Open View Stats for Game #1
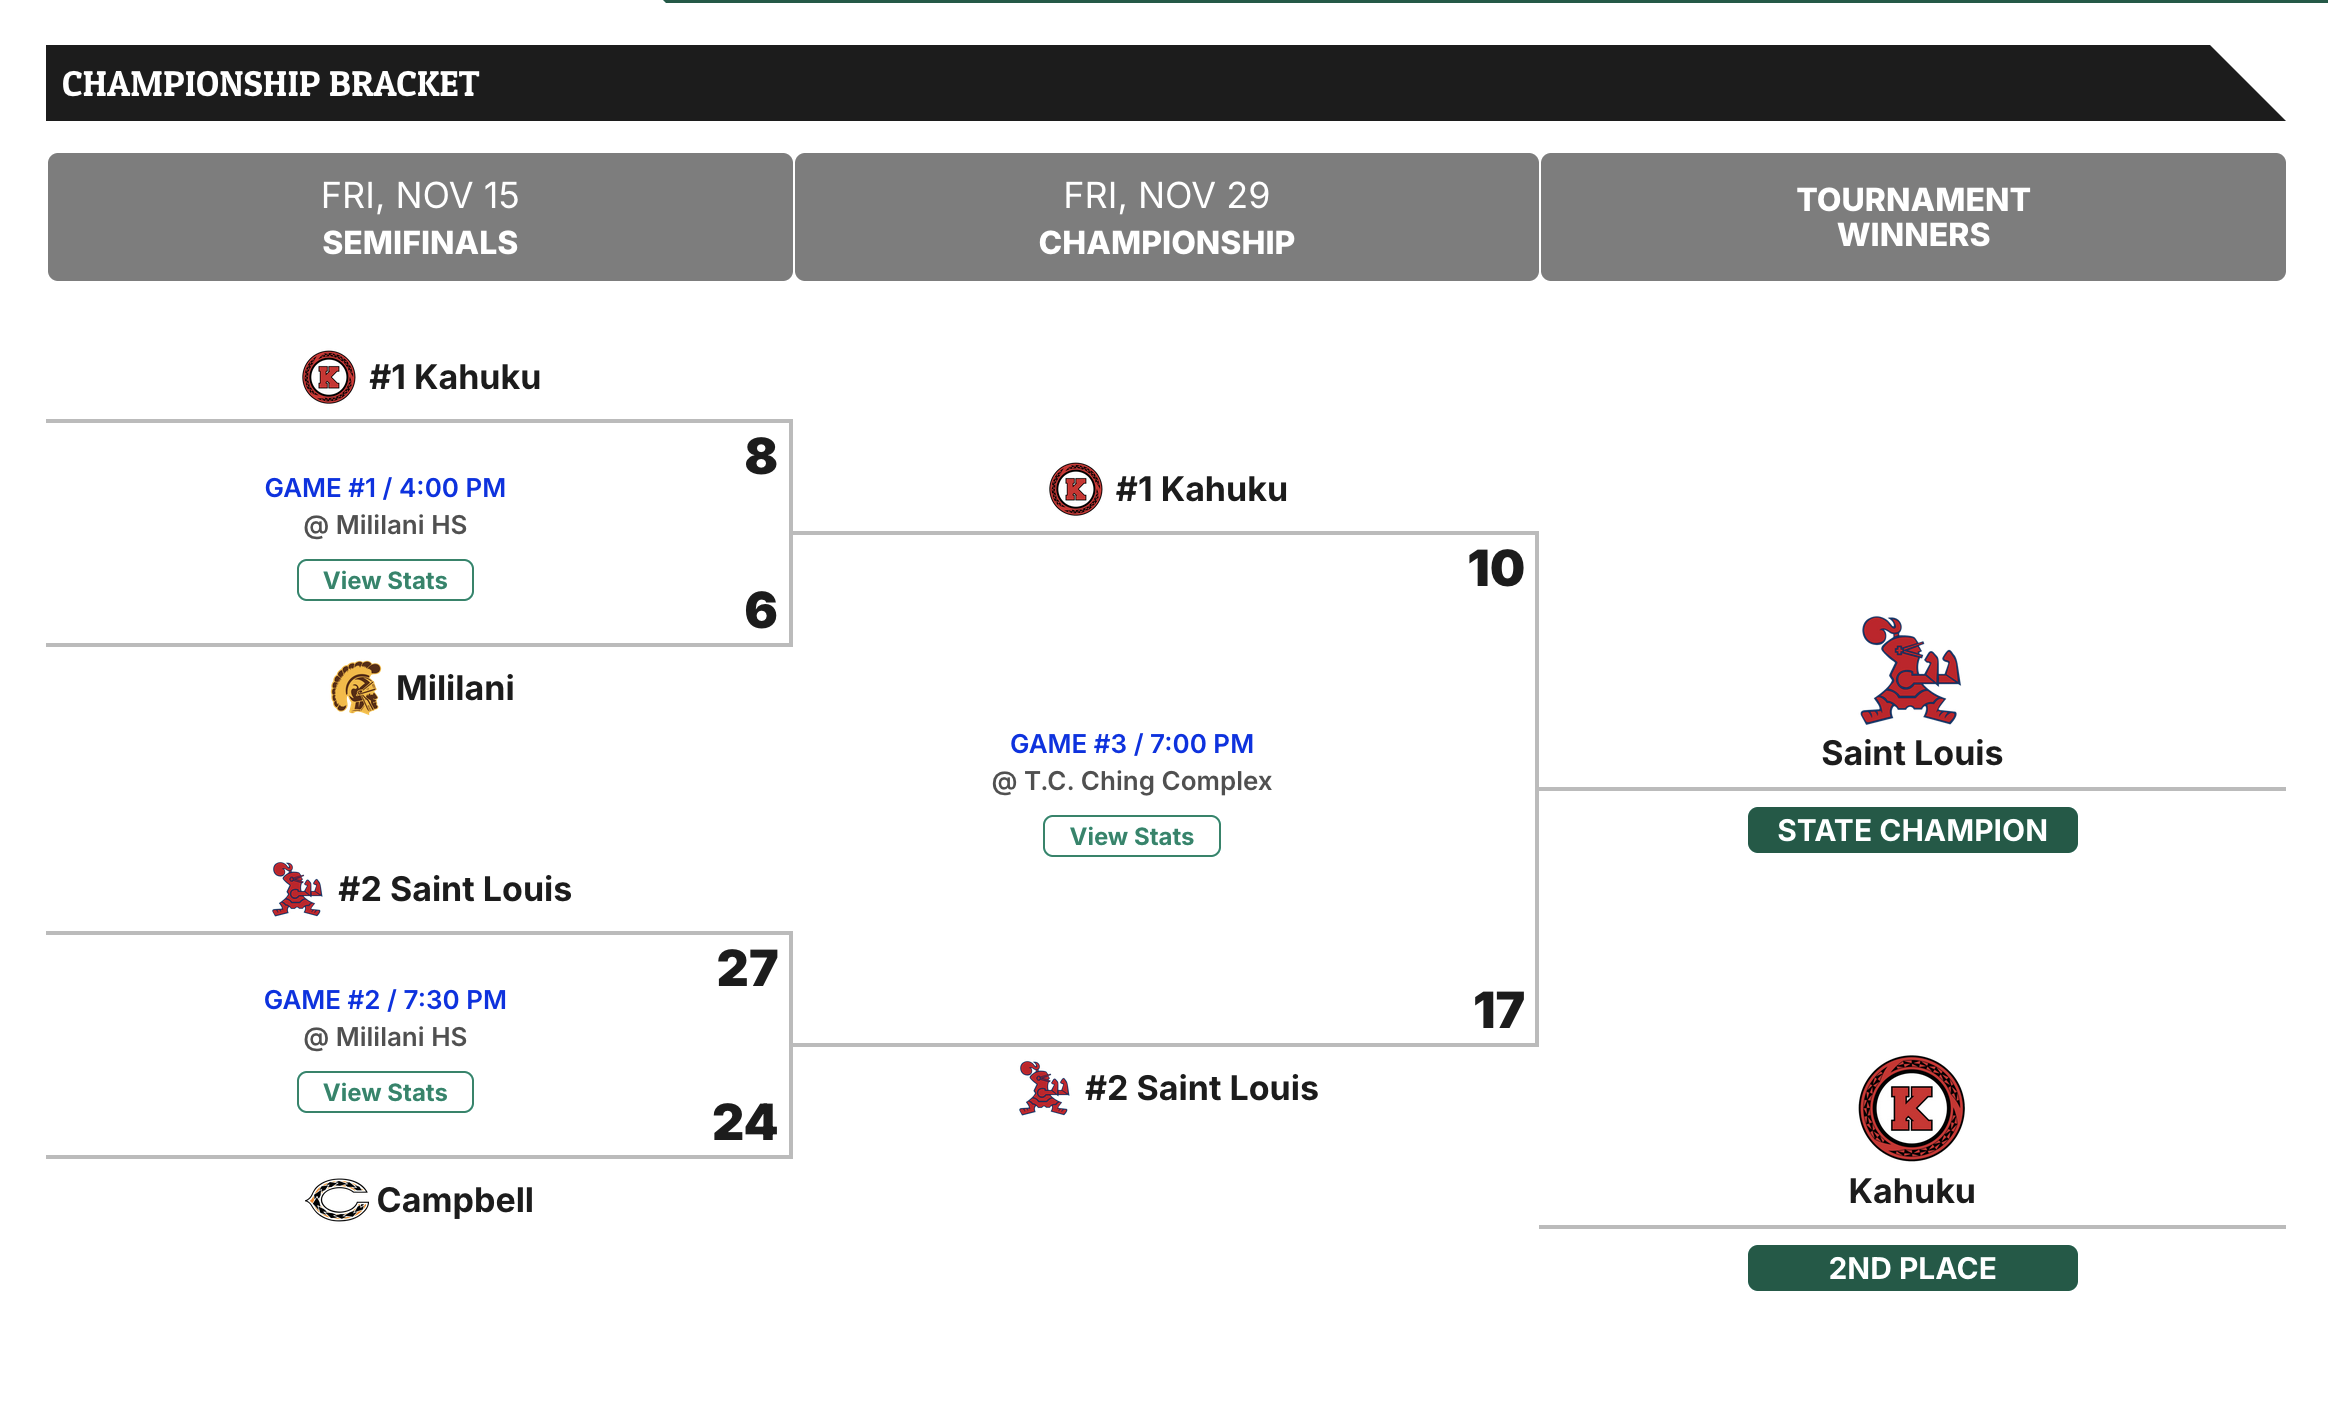The image size is (2328, 1422). (385, 580)
